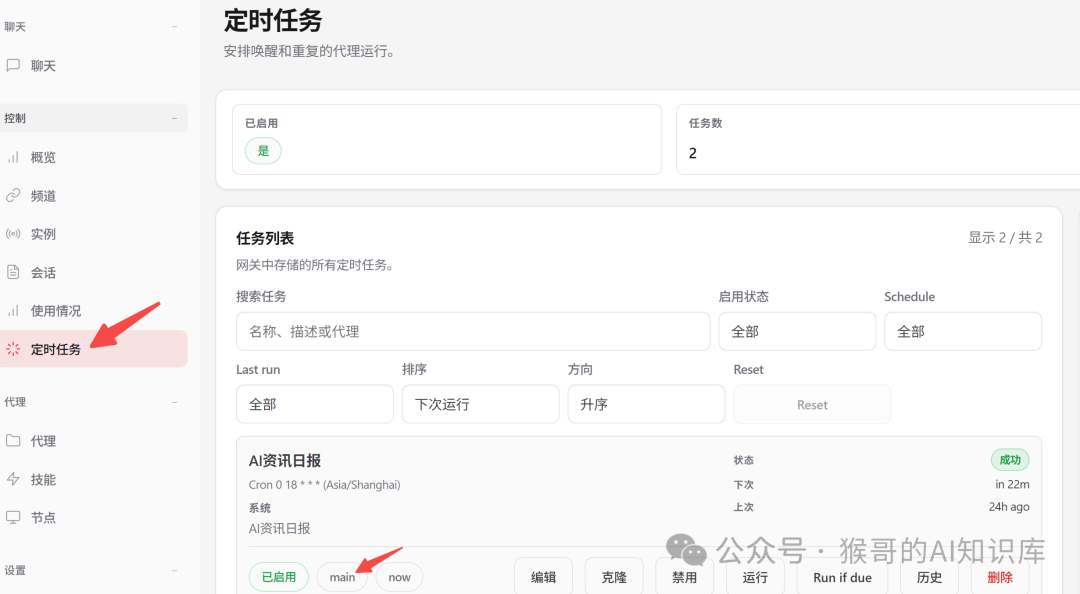Click the task search input field
1080x594 pixels.
(473, 331)
